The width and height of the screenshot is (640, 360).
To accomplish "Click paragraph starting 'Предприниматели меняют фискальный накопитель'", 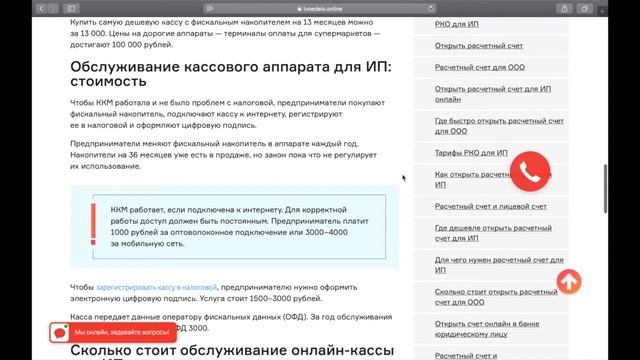I will click(223, 155).
